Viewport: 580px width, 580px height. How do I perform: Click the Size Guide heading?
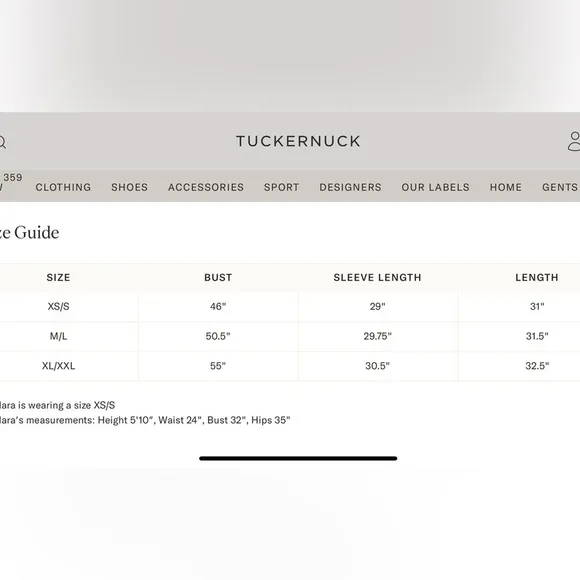click(30, 233)
